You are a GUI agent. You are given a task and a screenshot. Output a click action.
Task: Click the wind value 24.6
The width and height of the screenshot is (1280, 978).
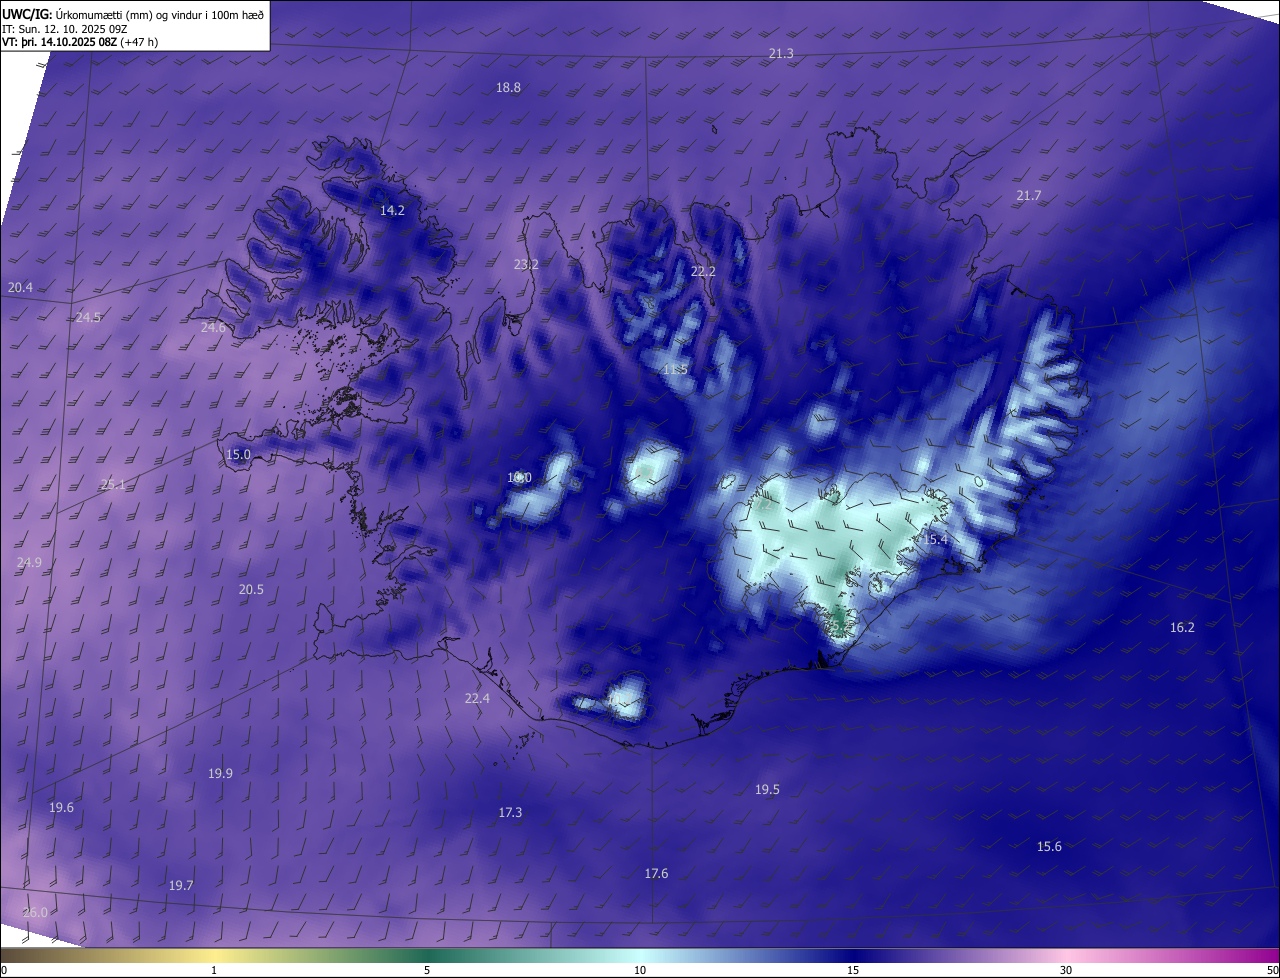(213, 327)
